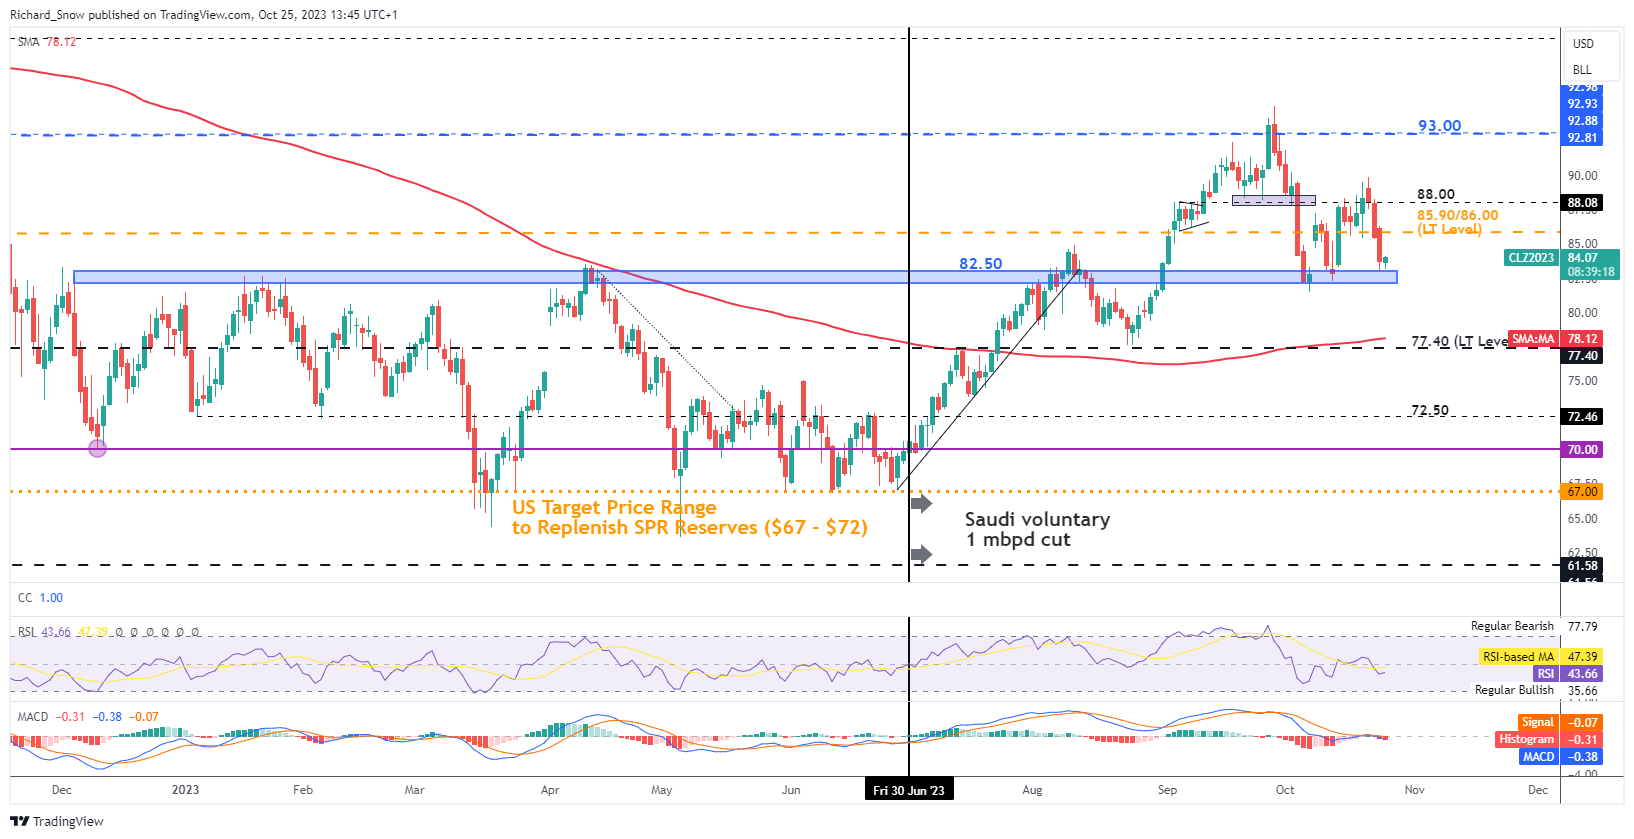The image size is (1634, 839).
Task: Click the Feb label on time axis
Action: 303,790
